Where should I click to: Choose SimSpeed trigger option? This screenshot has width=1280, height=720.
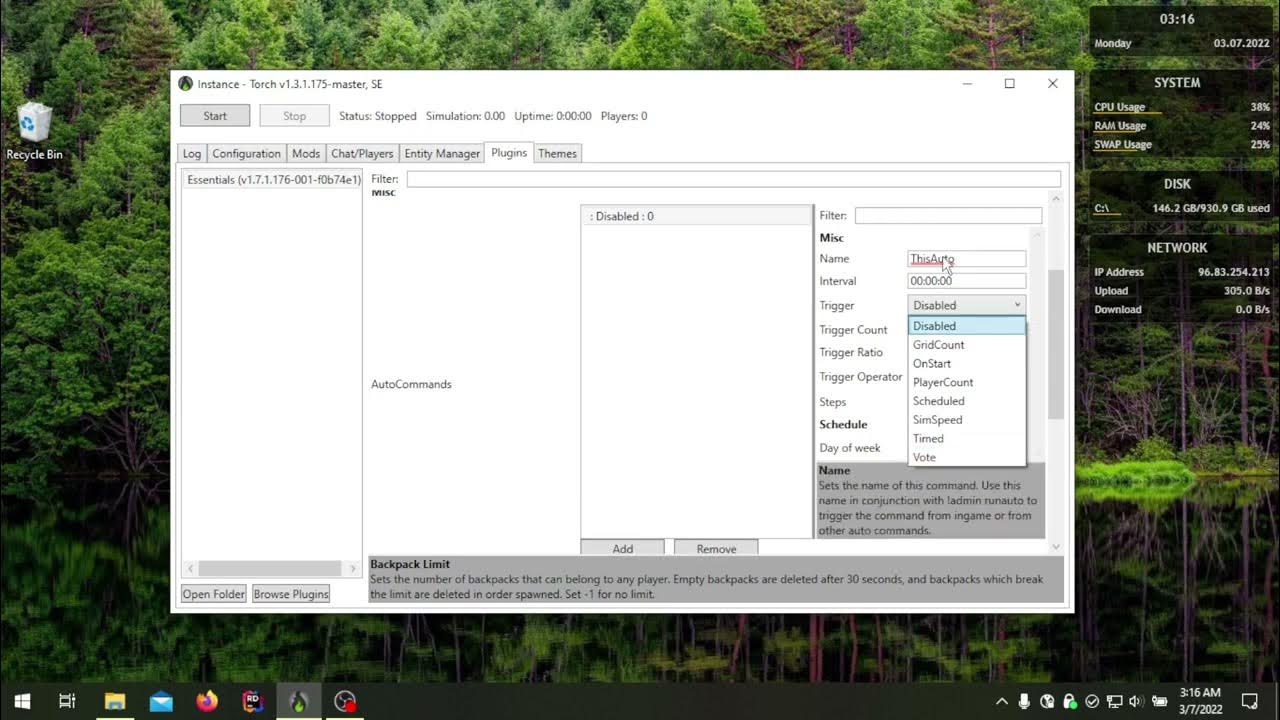pos(966,420)
